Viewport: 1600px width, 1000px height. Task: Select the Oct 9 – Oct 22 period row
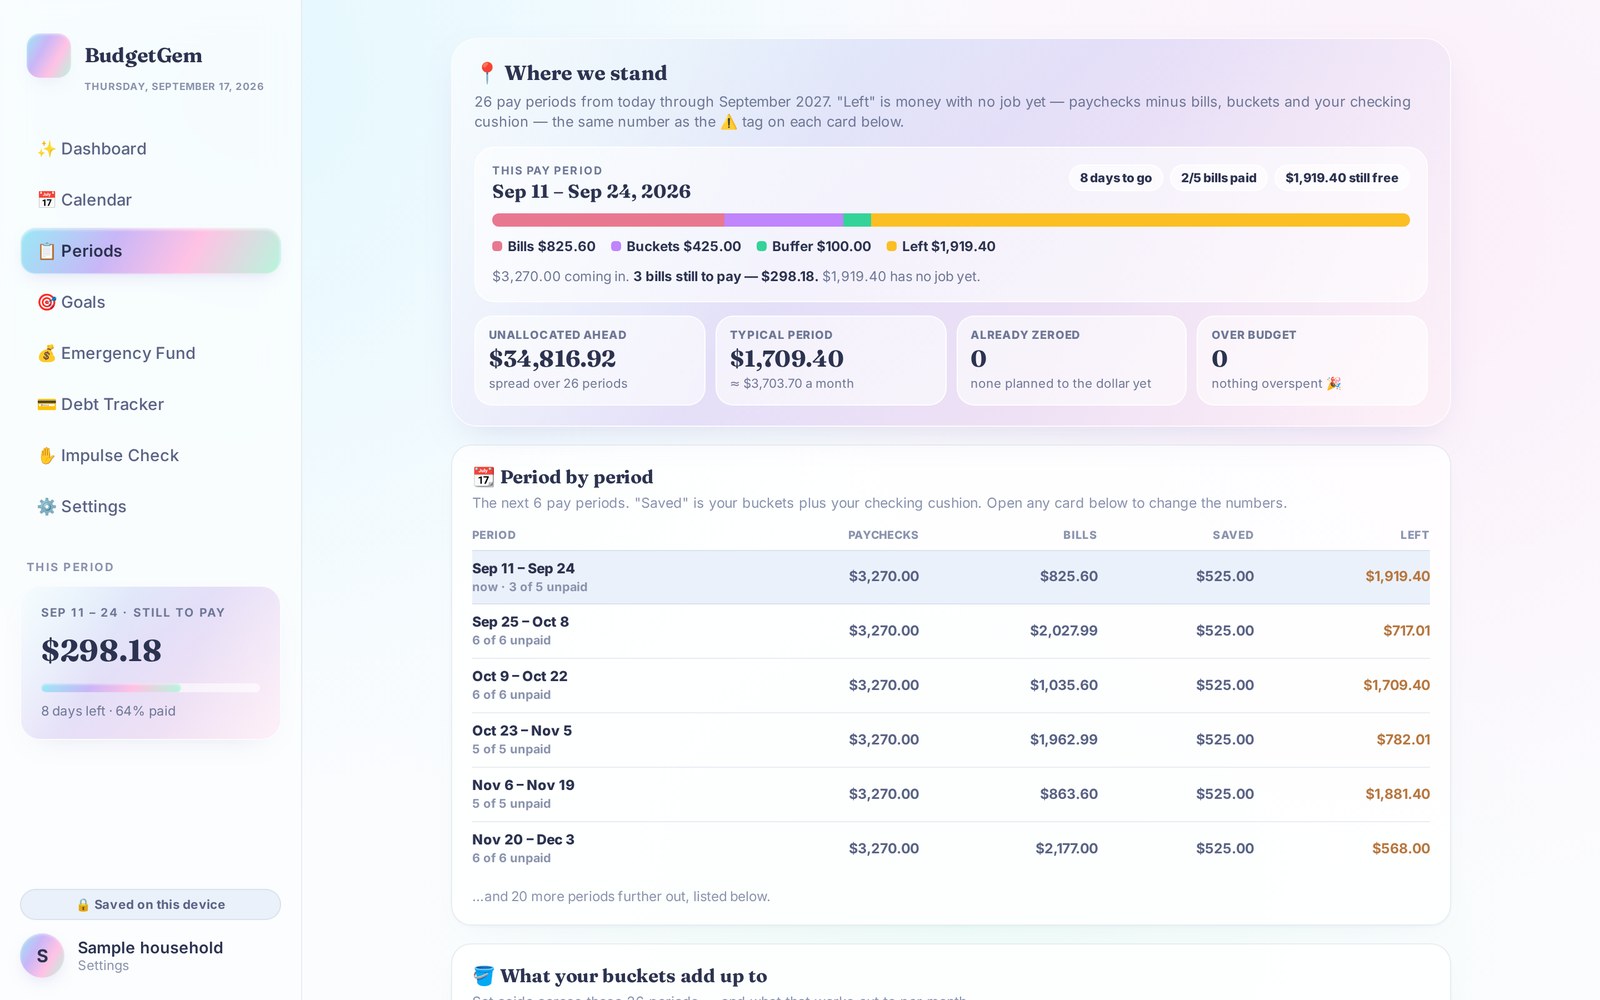951,685
